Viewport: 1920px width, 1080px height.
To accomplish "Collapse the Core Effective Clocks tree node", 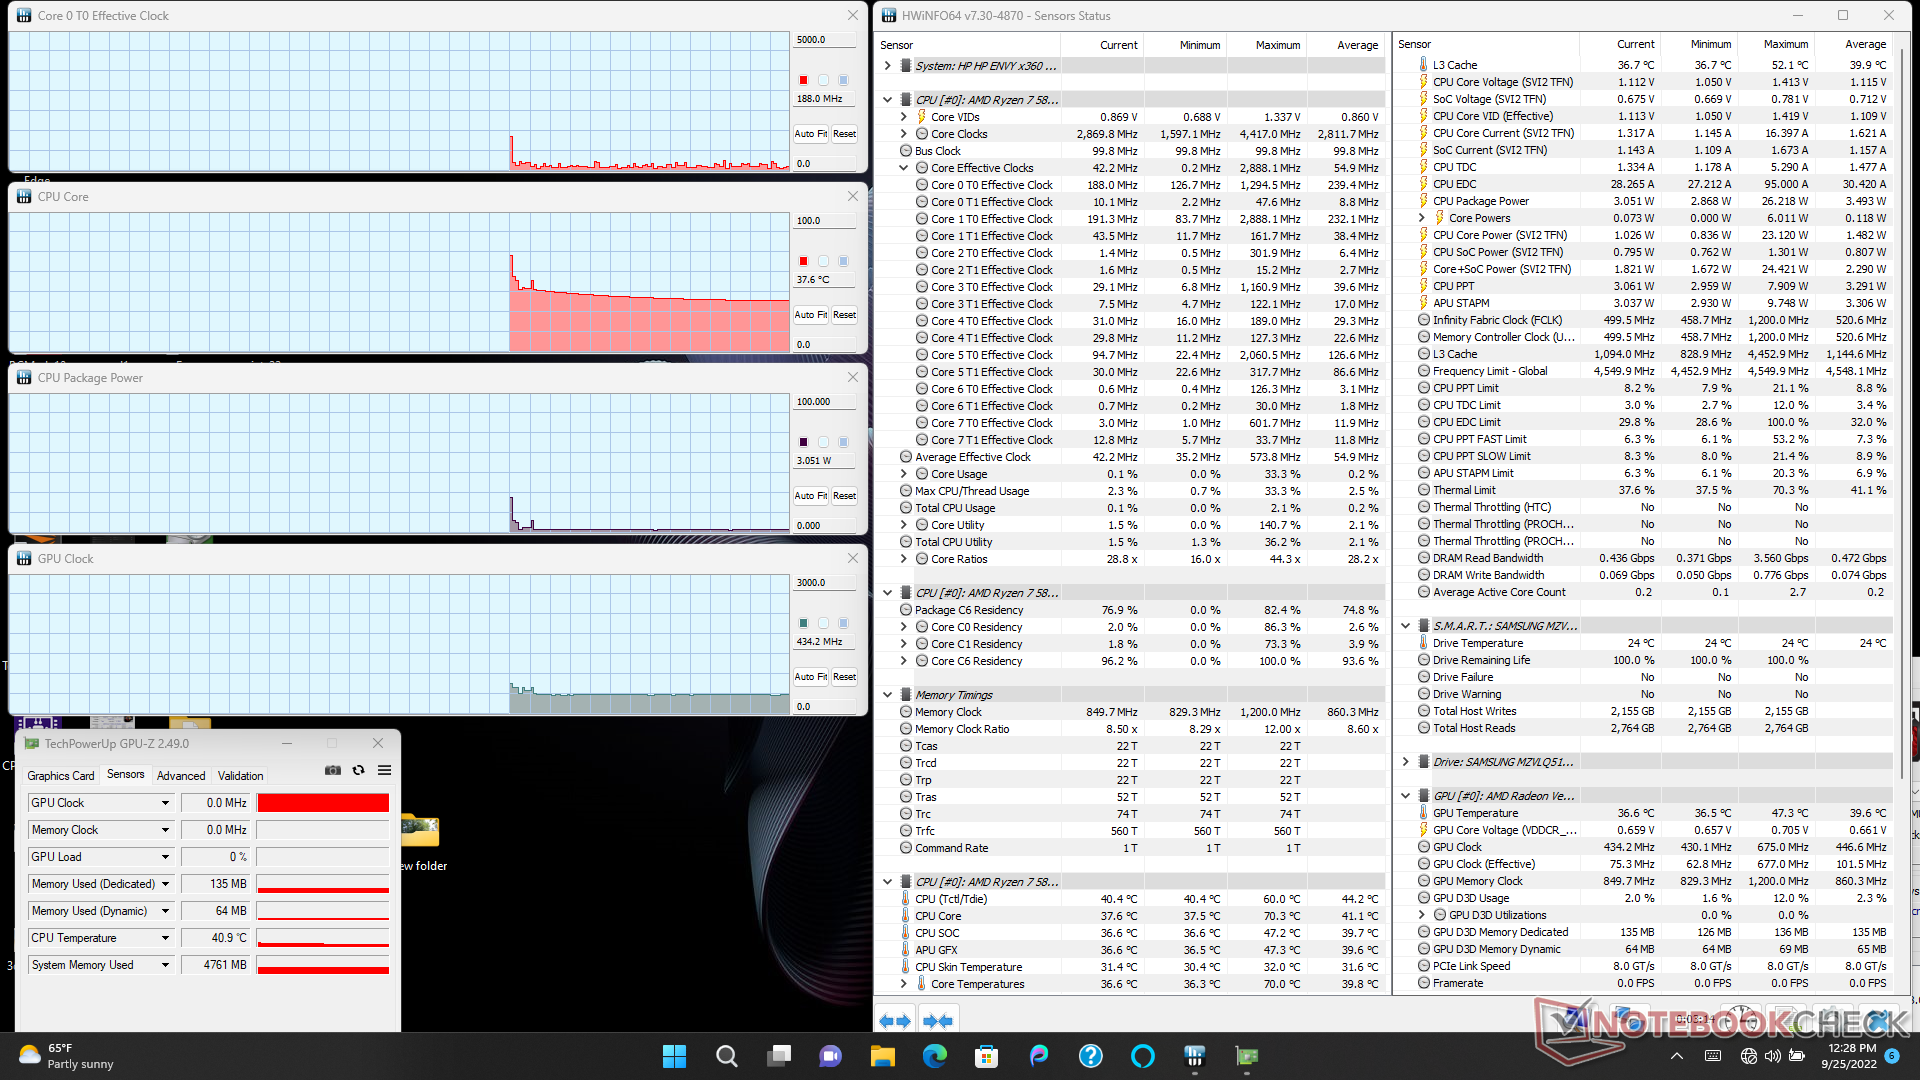I will point(904,168).
